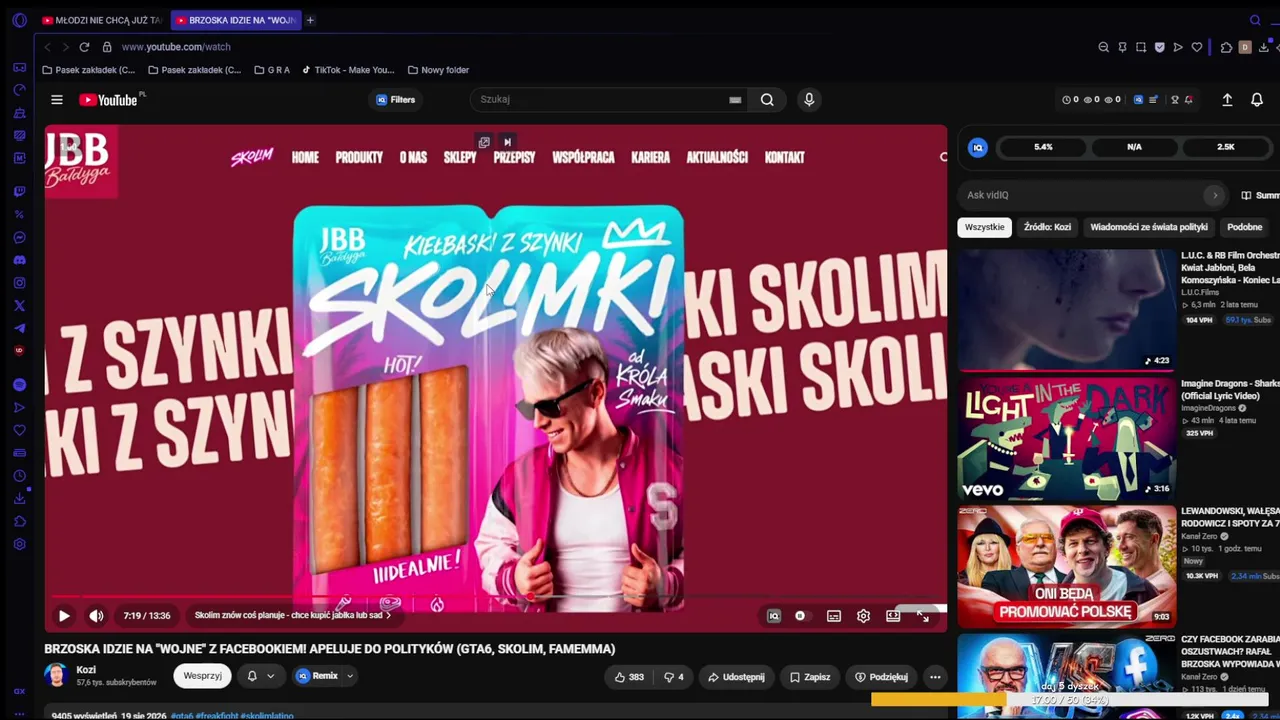Screen dimensions: 1280x720
Task: Open Messenger from the Opera sidebar
Action: coord(19,237)
